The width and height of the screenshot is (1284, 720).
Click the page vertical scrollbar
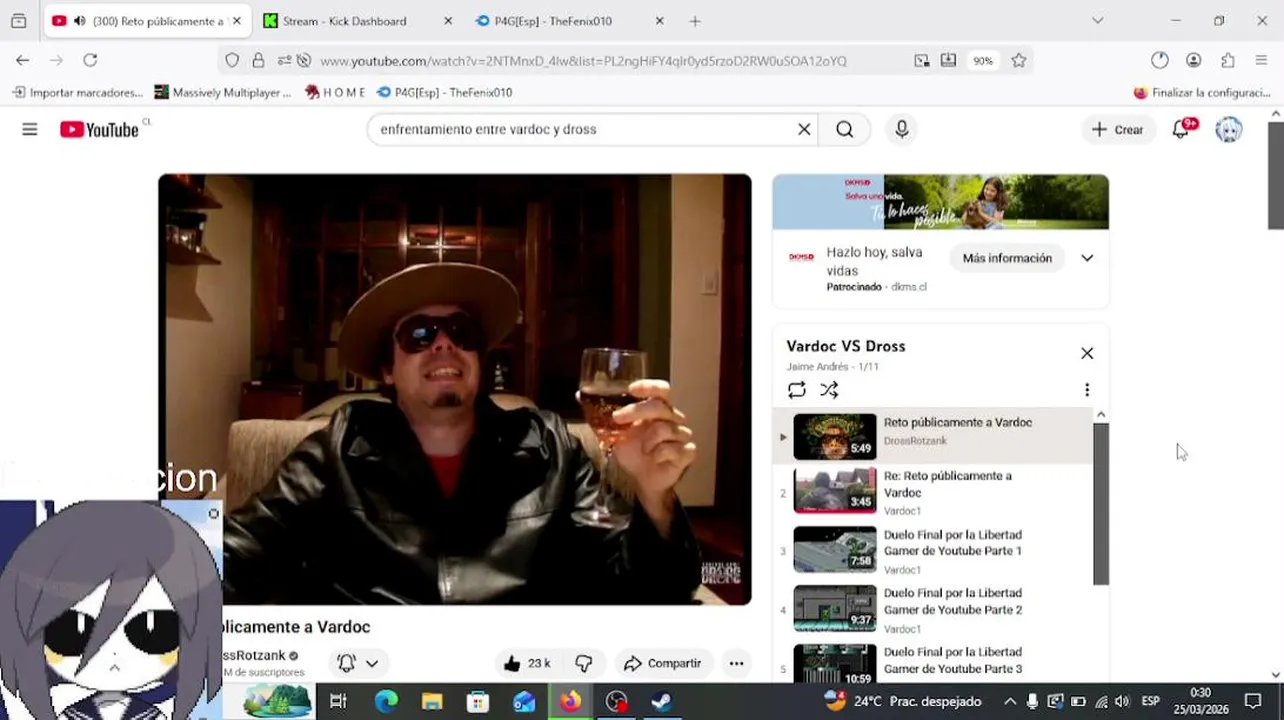[x=1275, y=175]
